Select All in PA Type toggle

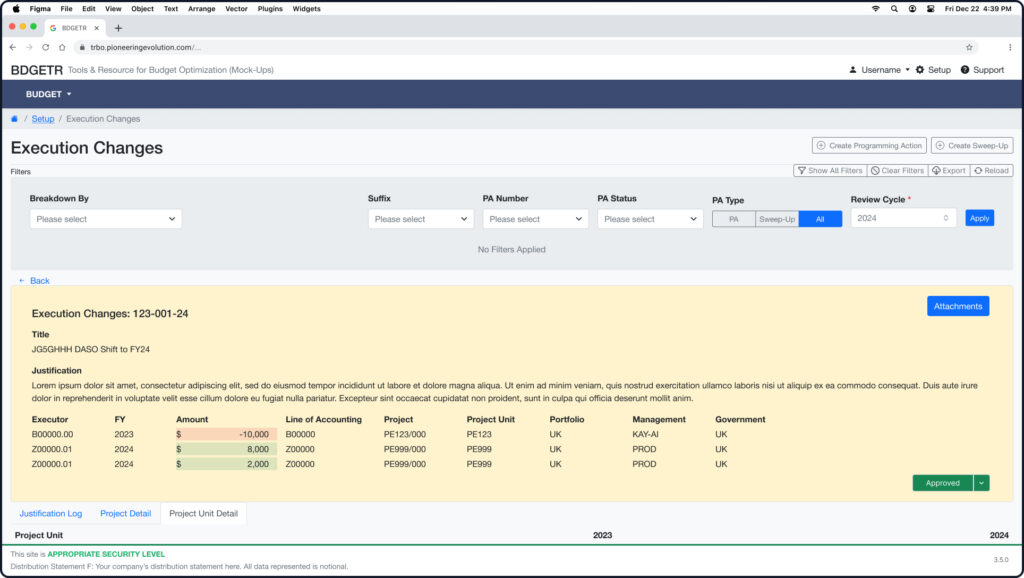(820, 219)
